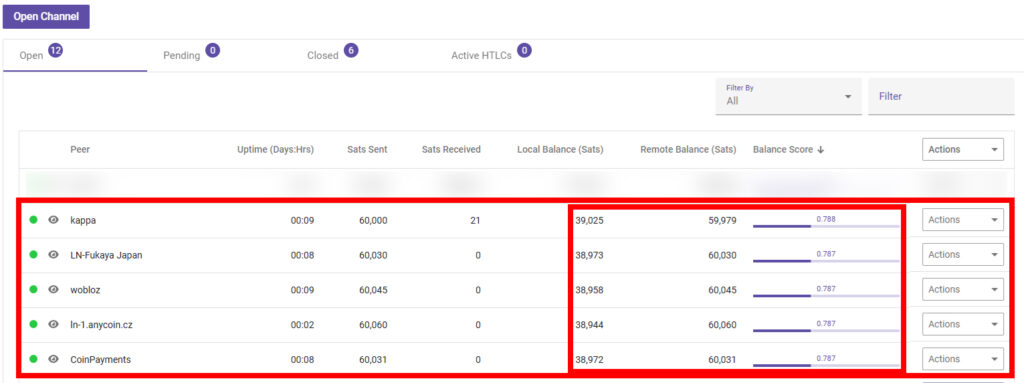Screen dimensions: 1024x383
Task: Click the Pending tab count badge 0
Action: point(212,50)
